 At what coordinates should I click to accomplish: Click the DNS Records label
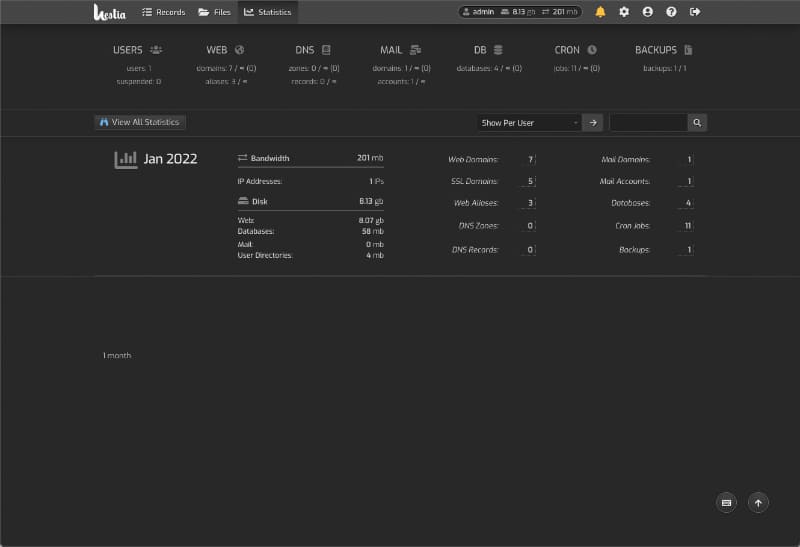(474, 250)
